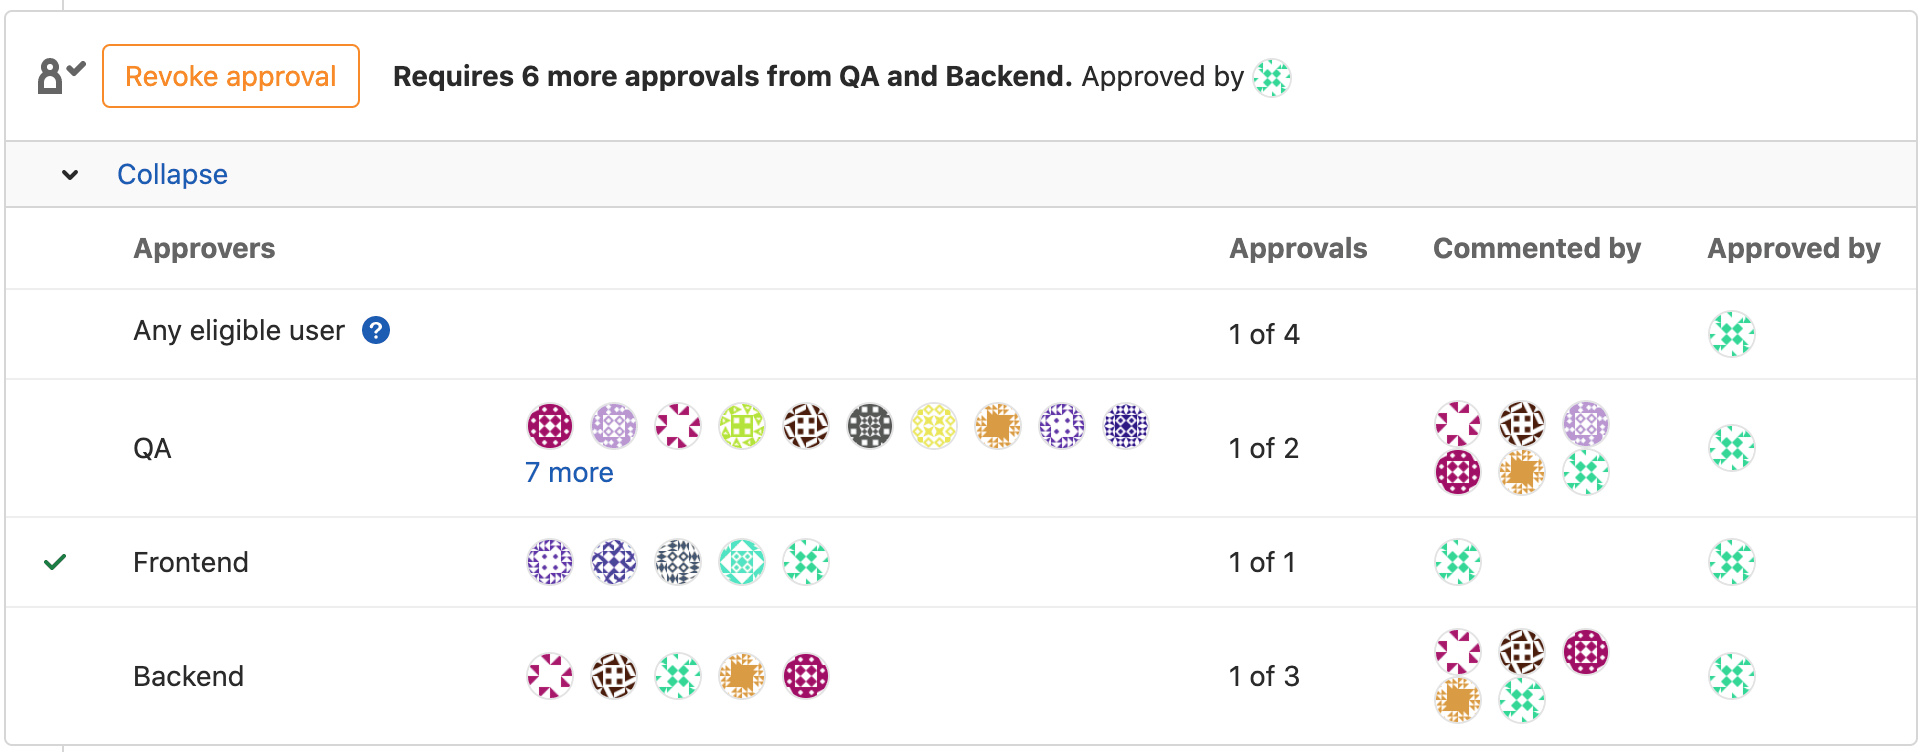Viewport: 1924px width, 752px height.
Task: Open the Approved by avatar in the Backend row
Action: pyautogui.click(x=1731, y=675)
